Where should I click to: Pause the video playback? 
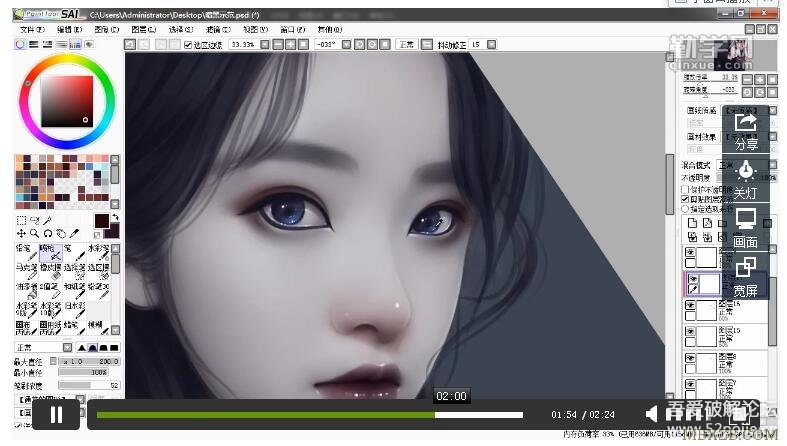56,414
